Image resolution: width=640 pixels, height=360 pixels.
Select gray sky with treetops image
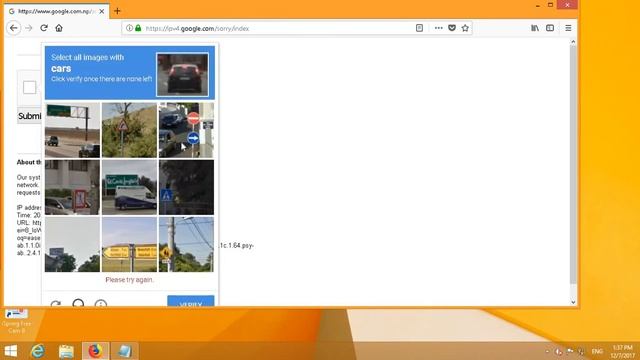point(72,244)
